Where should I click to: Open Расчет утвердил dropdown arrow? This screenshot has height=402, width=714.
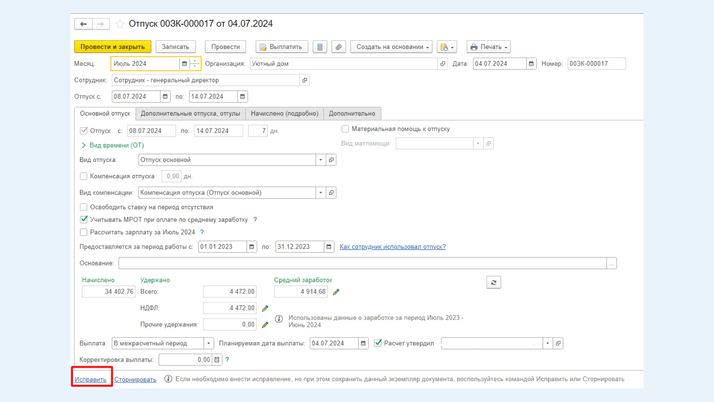[x=547, y=343]
